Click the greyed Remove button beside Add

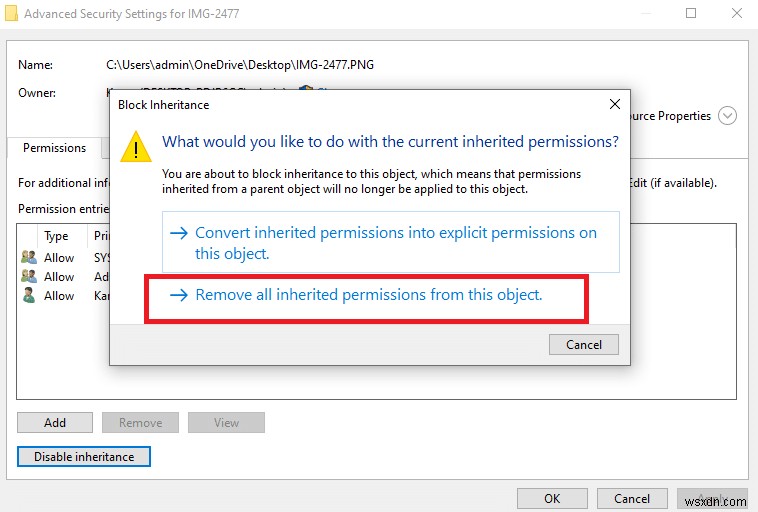click(140, 422)
